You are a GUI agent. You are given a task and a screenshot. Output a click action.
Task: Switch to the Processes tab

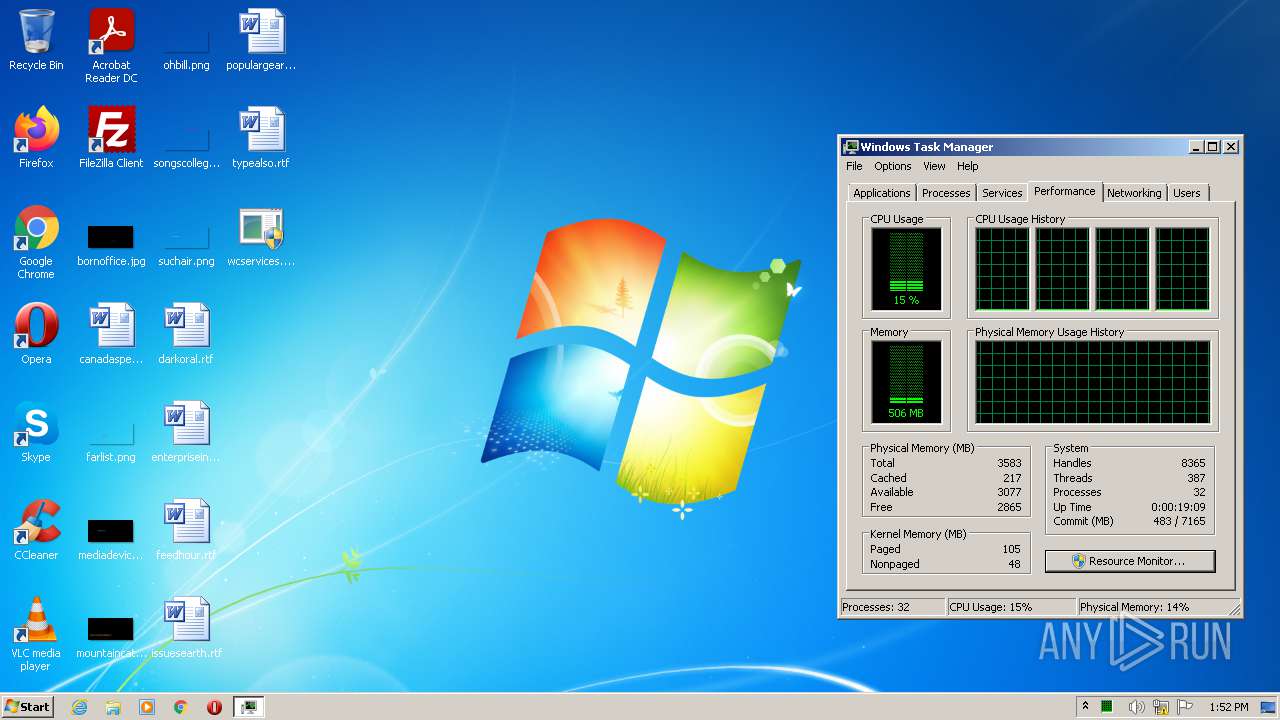tap(946, 193)
